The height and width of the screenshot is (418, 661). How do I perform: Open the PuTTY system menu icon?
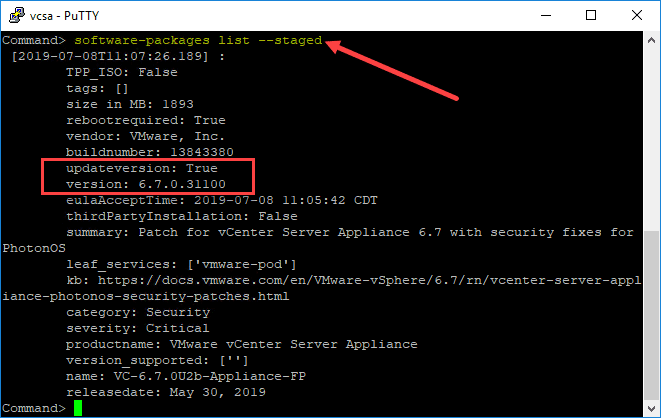pyautogui.click(x=14, y=15)
